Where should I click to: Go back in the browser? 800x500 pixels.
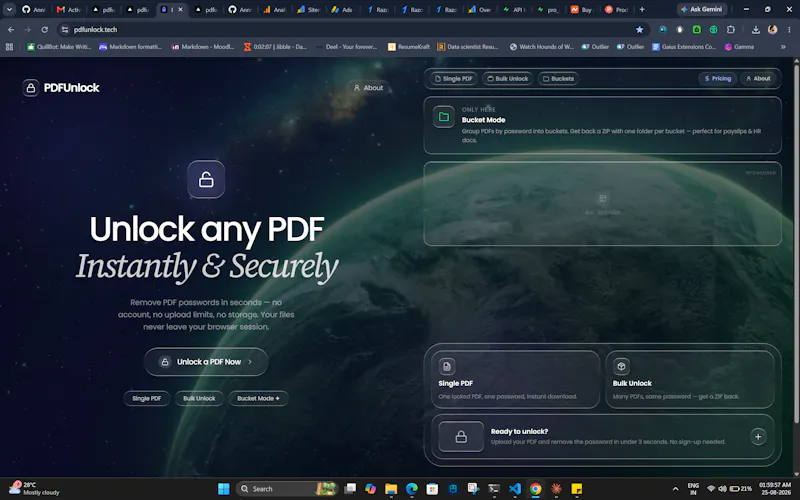pos(11,30)
